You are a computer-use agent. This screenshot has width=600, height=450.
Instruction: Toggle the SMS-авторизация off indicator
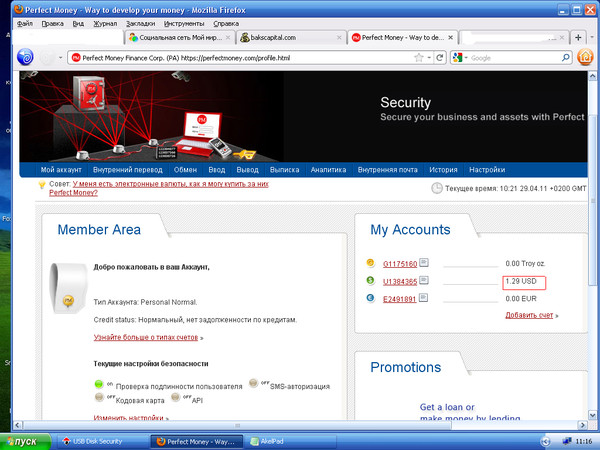253,383
